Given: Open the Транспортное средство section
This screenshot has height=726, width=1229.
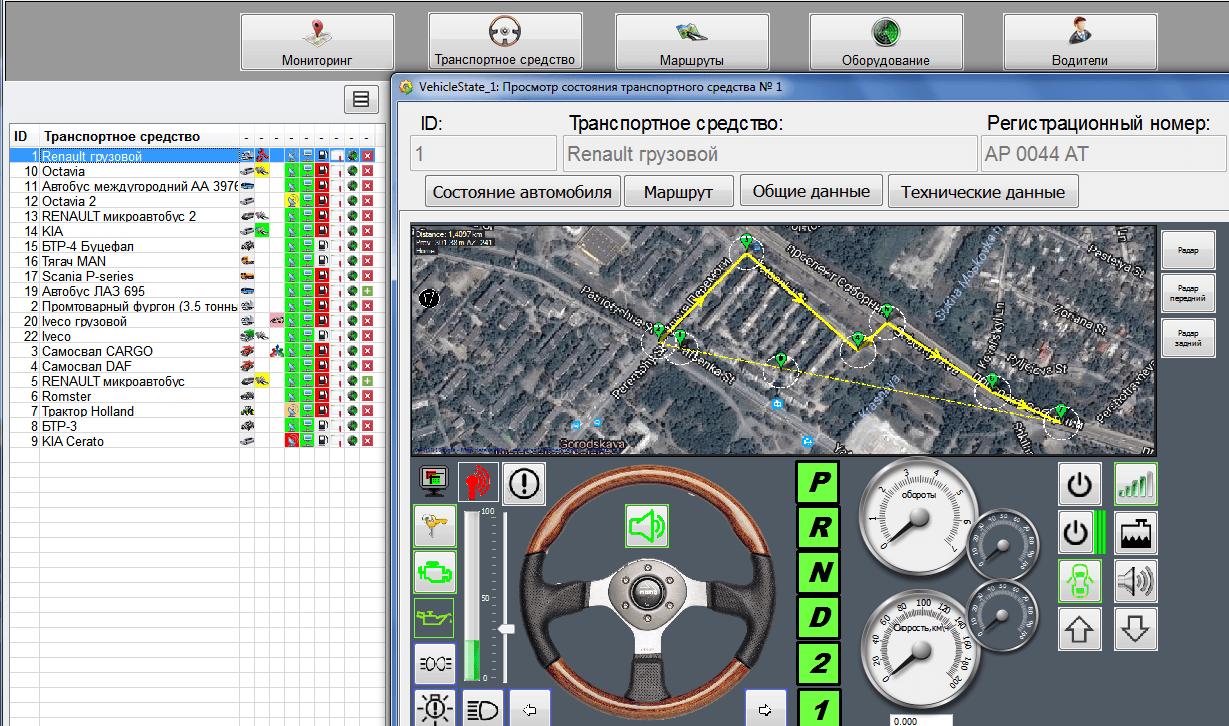Looking at the screenshot, I should coord(504,42).
